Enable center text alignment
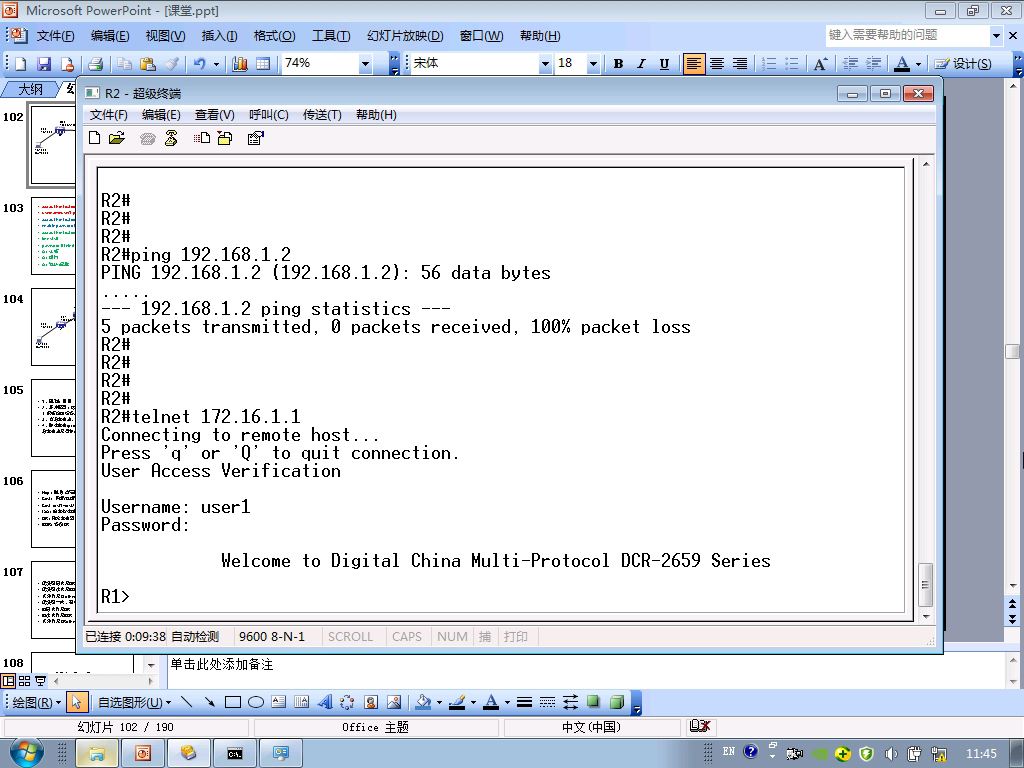This screenshot has width=1024, height=768. (x=716, y=63)
